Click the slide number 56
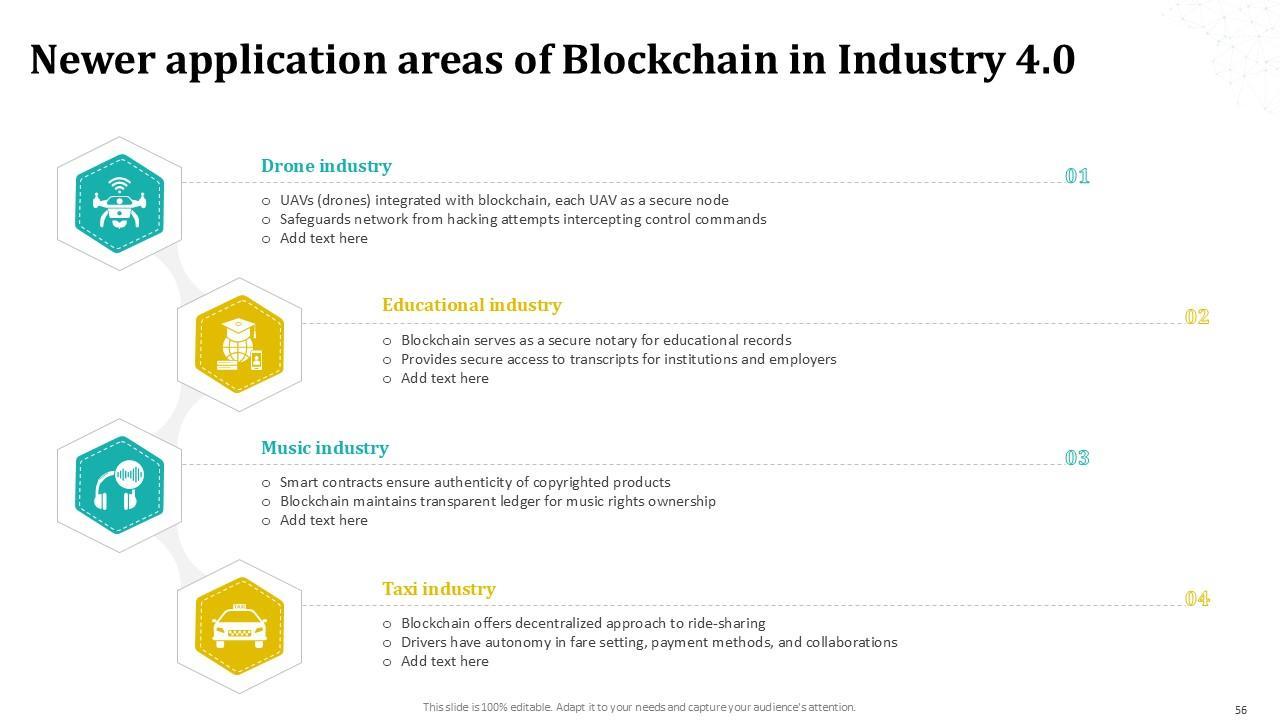Image resolution: width=1280 pixels, height=720 pixels. [x=1241, y=710]
